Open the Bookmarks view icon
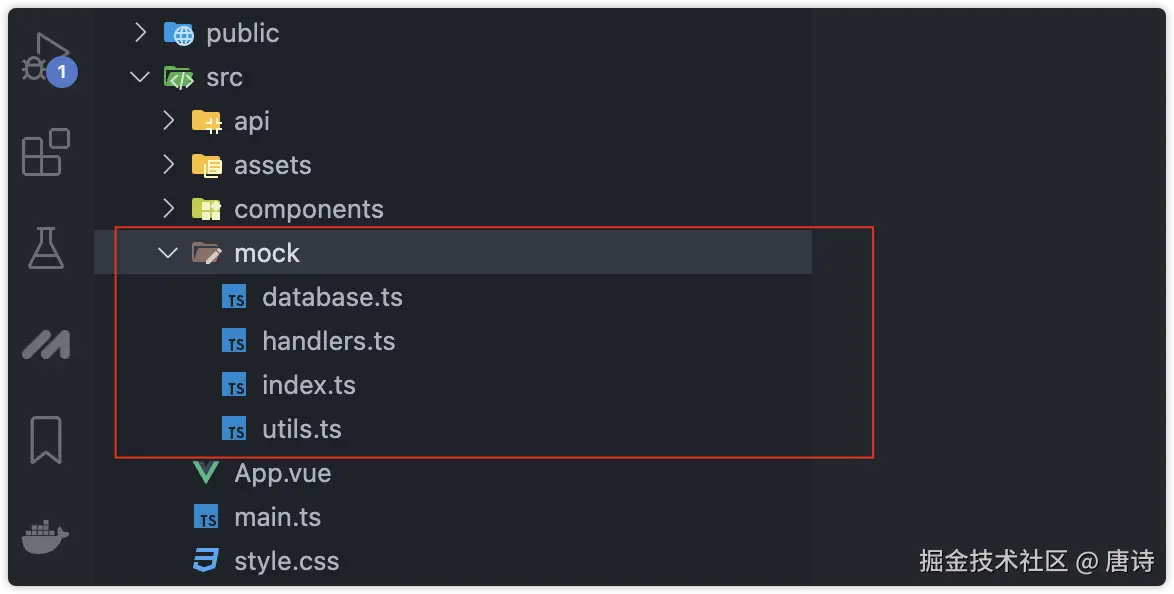 [46, 440]
